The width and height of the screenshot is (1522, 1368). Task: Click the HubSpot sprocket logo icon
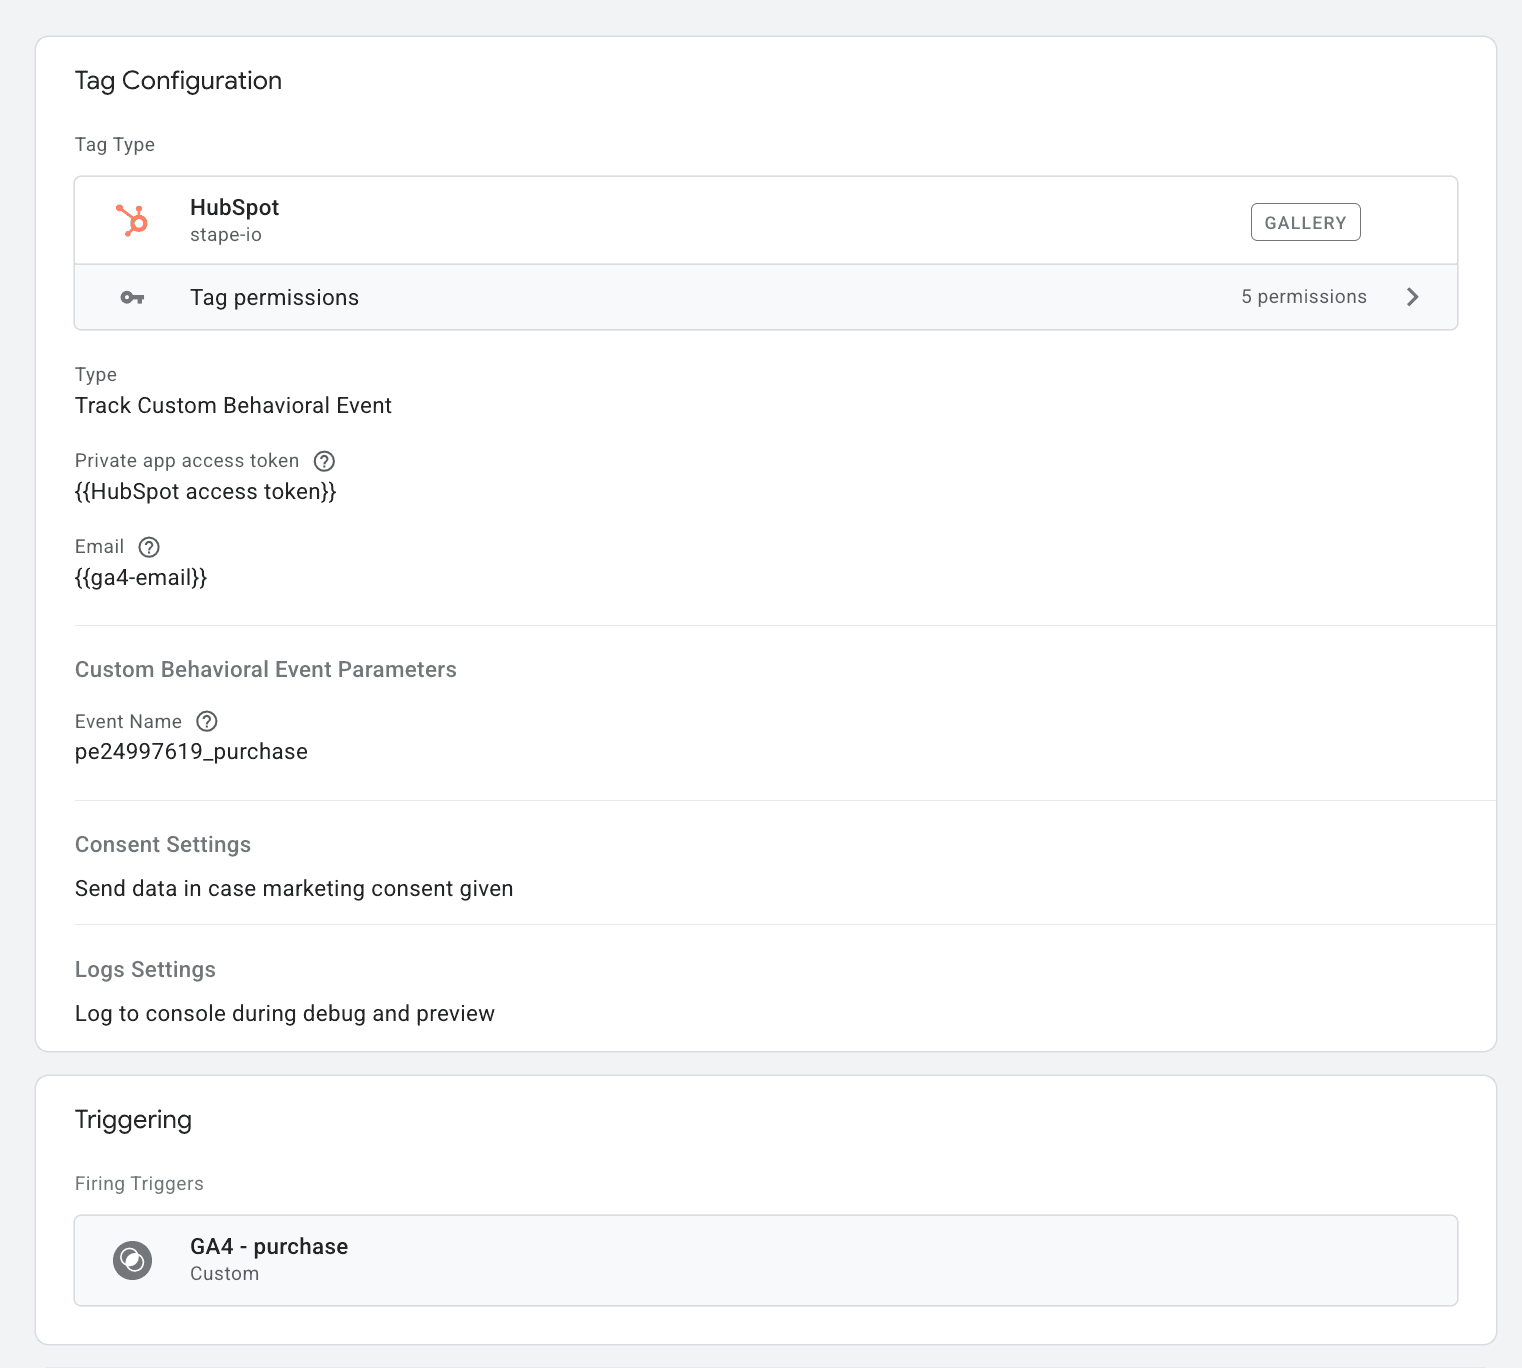(x=132, y=220)
